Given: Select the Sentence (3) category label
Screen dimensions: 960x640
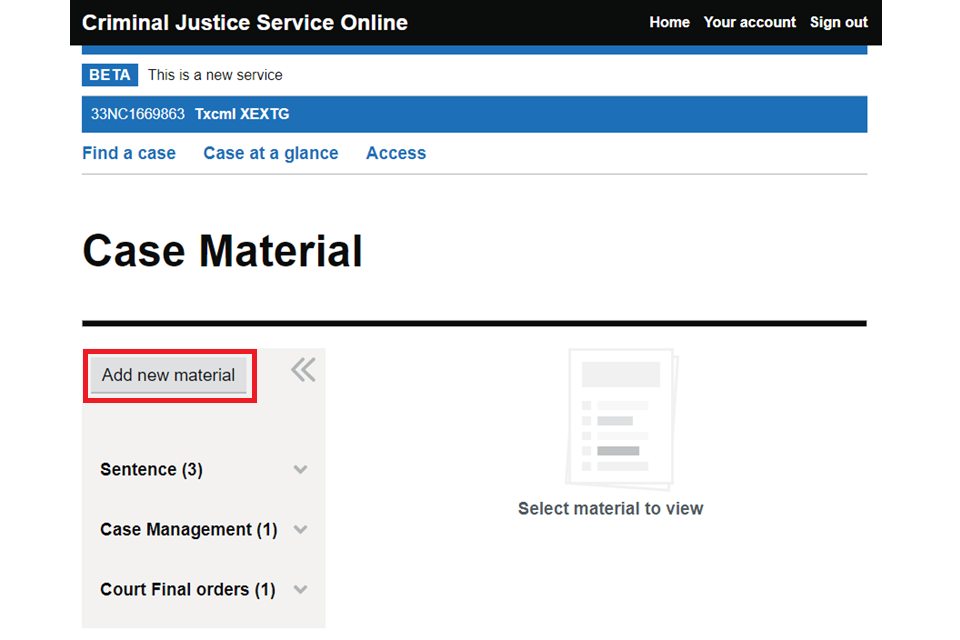Looking at the screenshot, I should (x=151, y=470).
